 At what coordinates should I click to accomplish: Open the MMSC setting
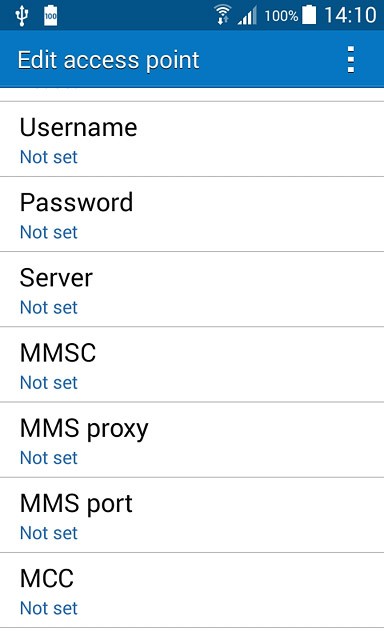[x=192, y=364]
